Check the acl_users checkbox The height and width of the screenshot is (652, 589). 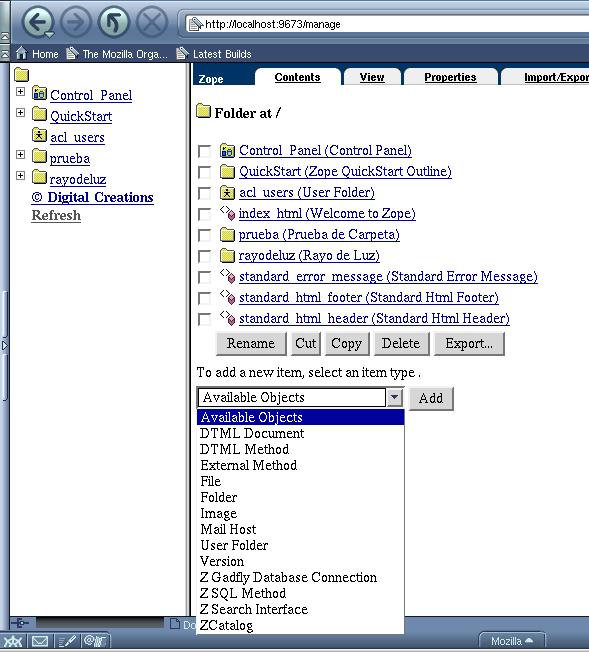(x=204, y=193)
